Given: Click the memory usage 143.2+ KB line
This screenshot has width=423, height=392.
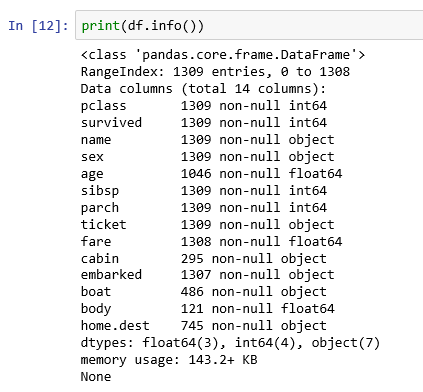Looking at the screenshot, I should (x=169, y=360).
